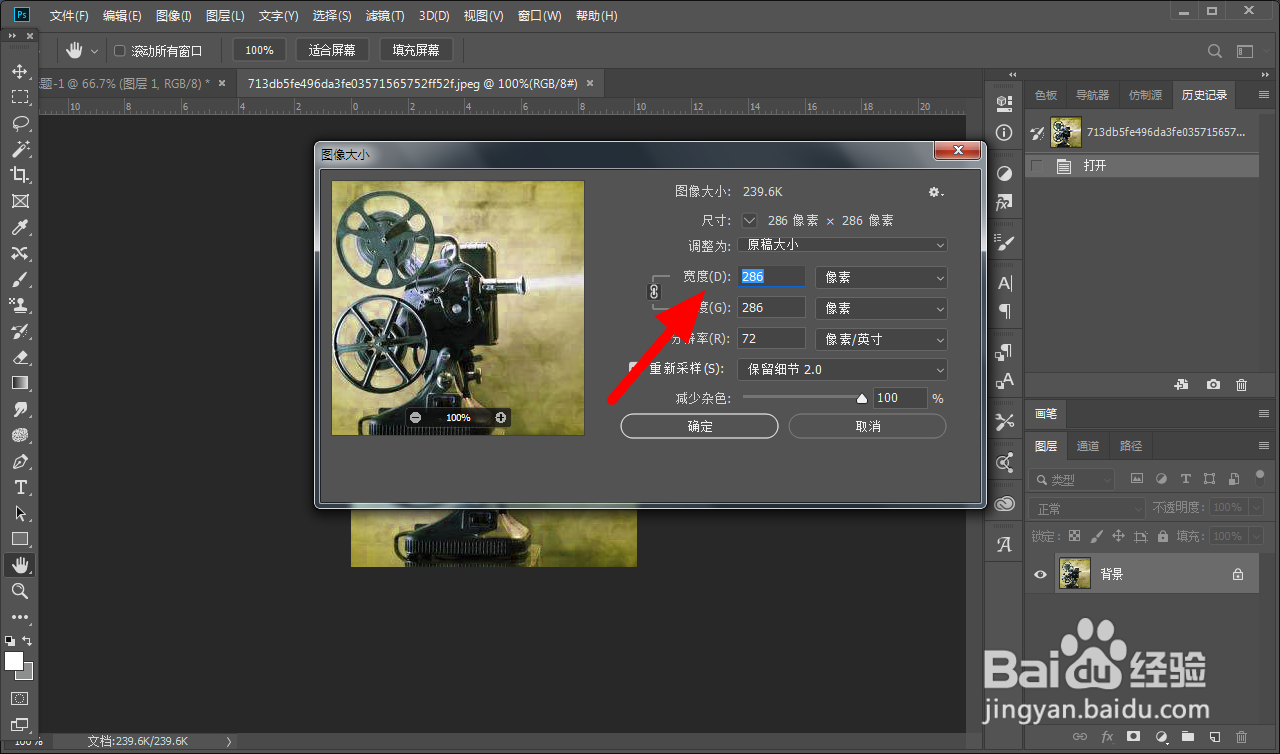The width and height of the screenshot is (1280, 754).
Task: Select the Eraser tool
Action: click(19, 357)
